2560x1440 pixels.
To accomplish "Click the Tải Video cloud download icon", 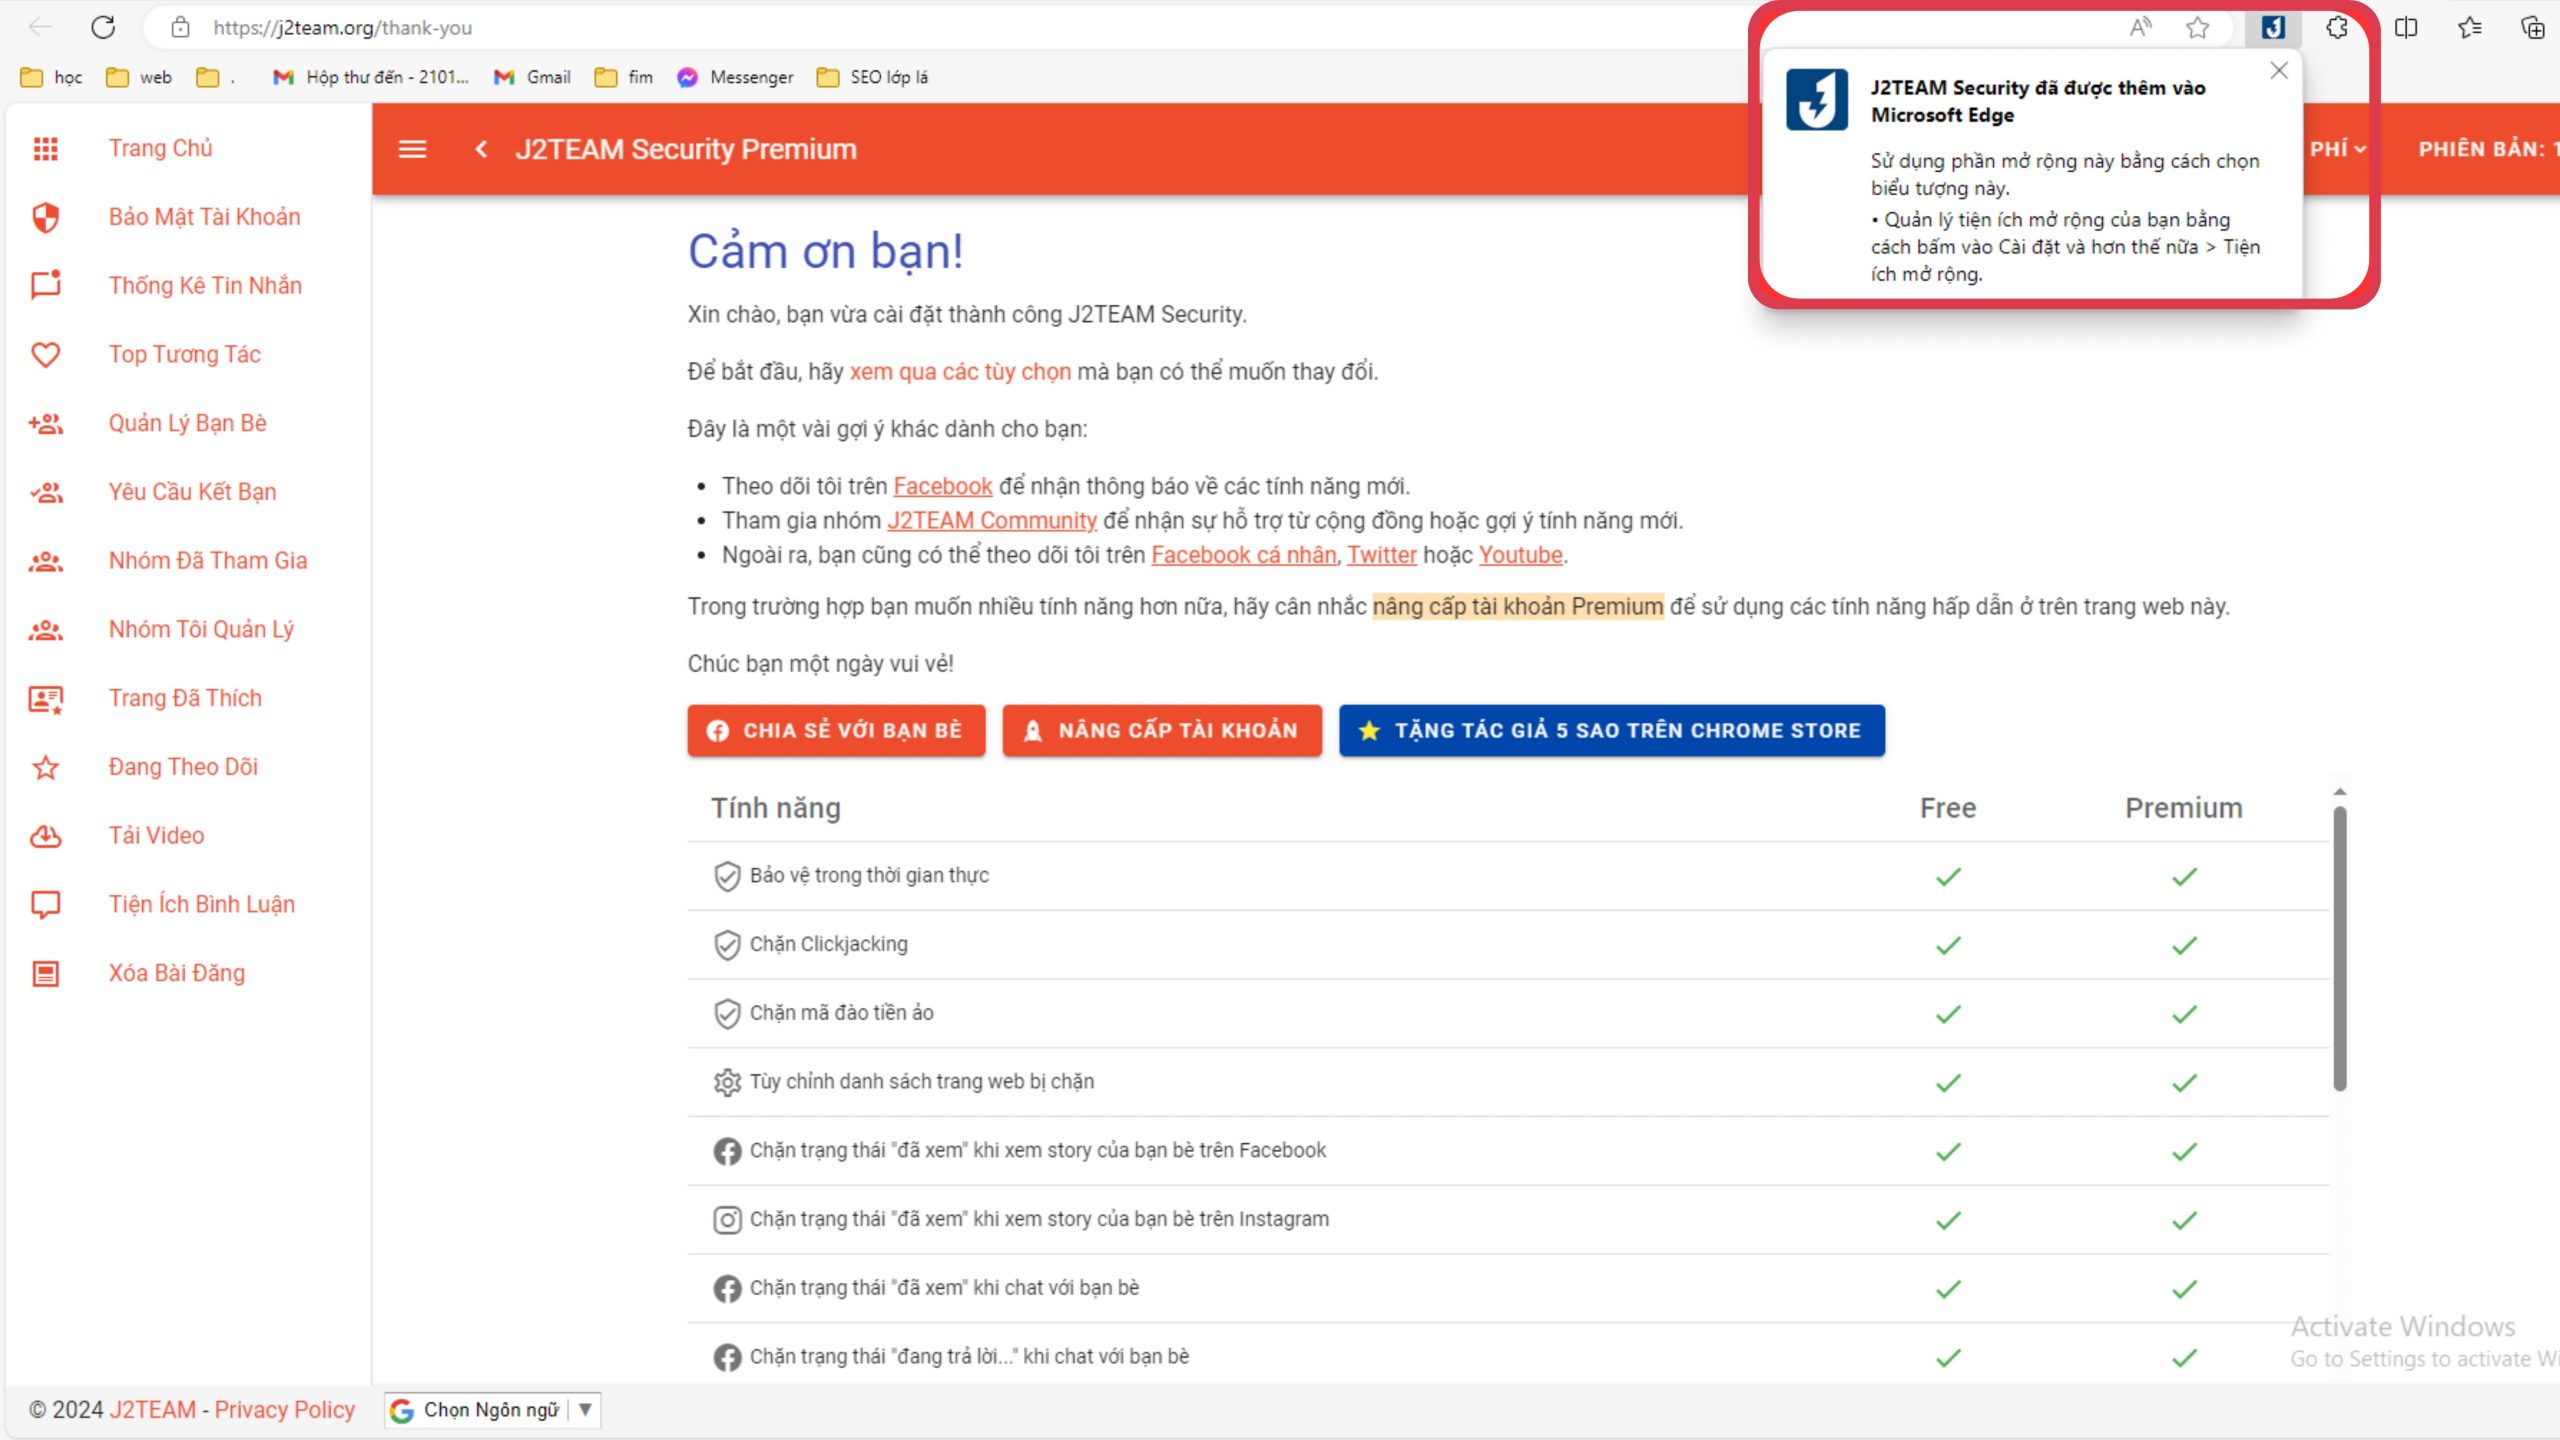I will [46, 836].
